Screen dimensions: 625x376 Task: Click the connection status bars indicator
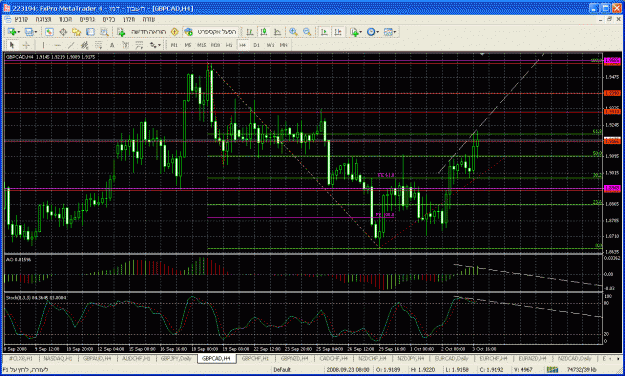(552, 370)
